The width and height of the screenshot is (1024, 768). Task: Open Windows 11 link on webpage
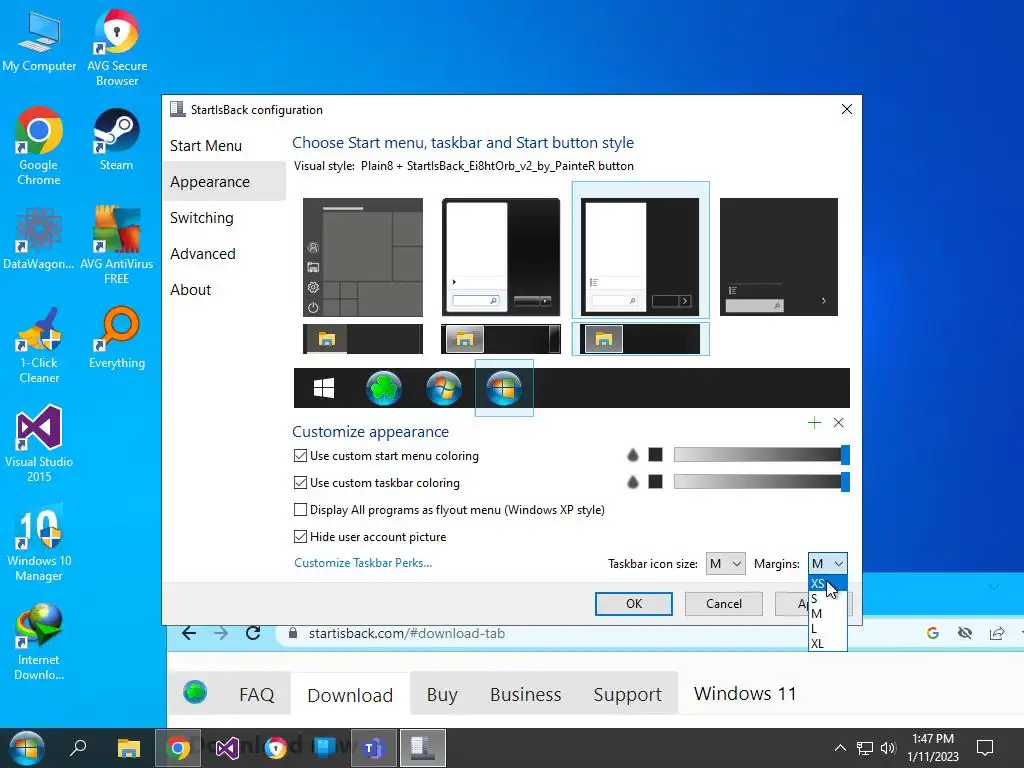[x=745, y=693]
